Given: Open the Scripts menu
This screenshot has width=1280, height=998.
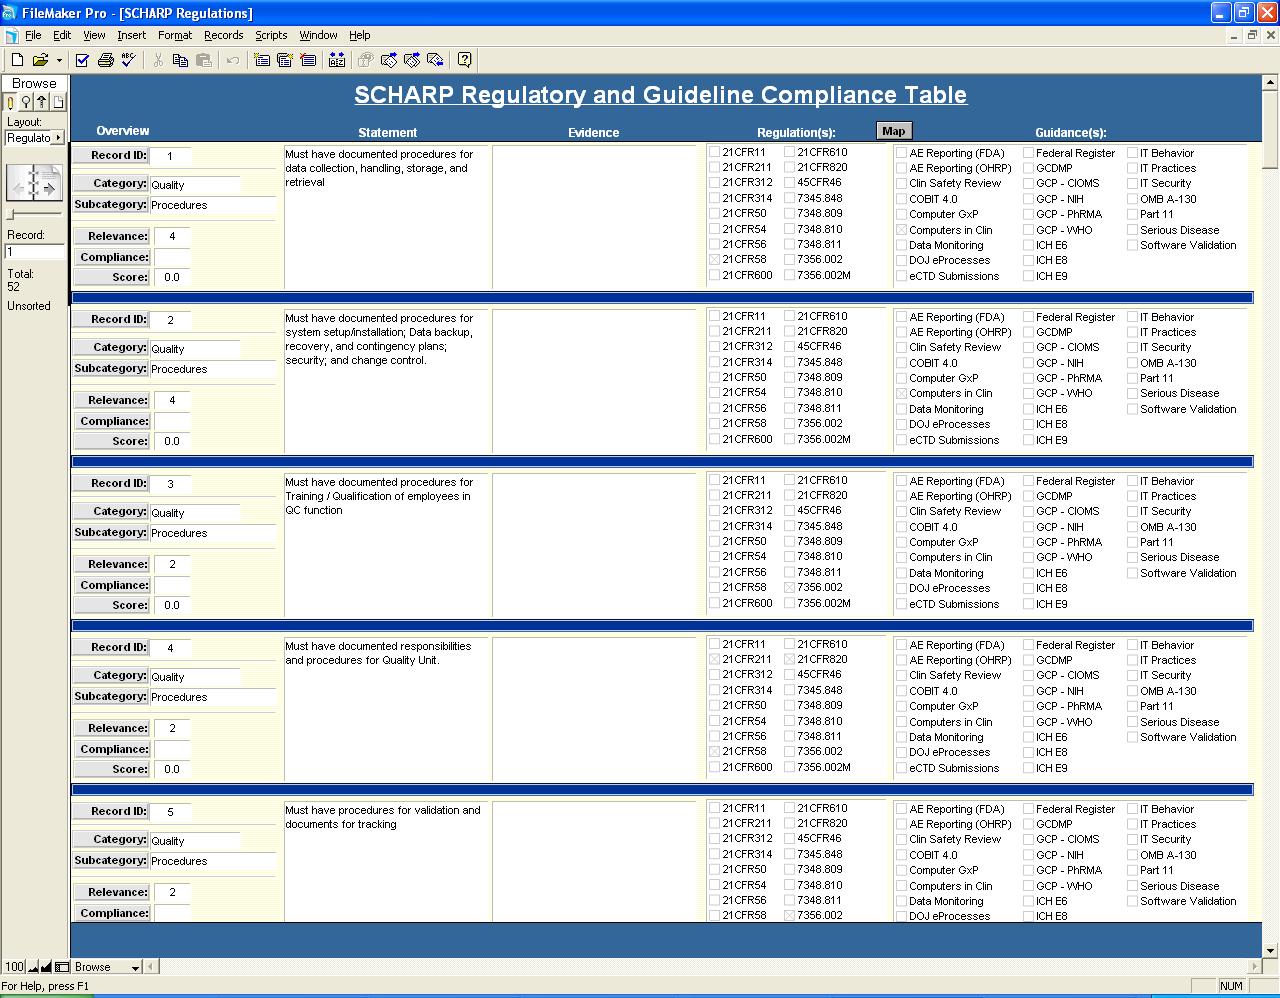Looking at the screenshot, I should click(x=271, y=35).
